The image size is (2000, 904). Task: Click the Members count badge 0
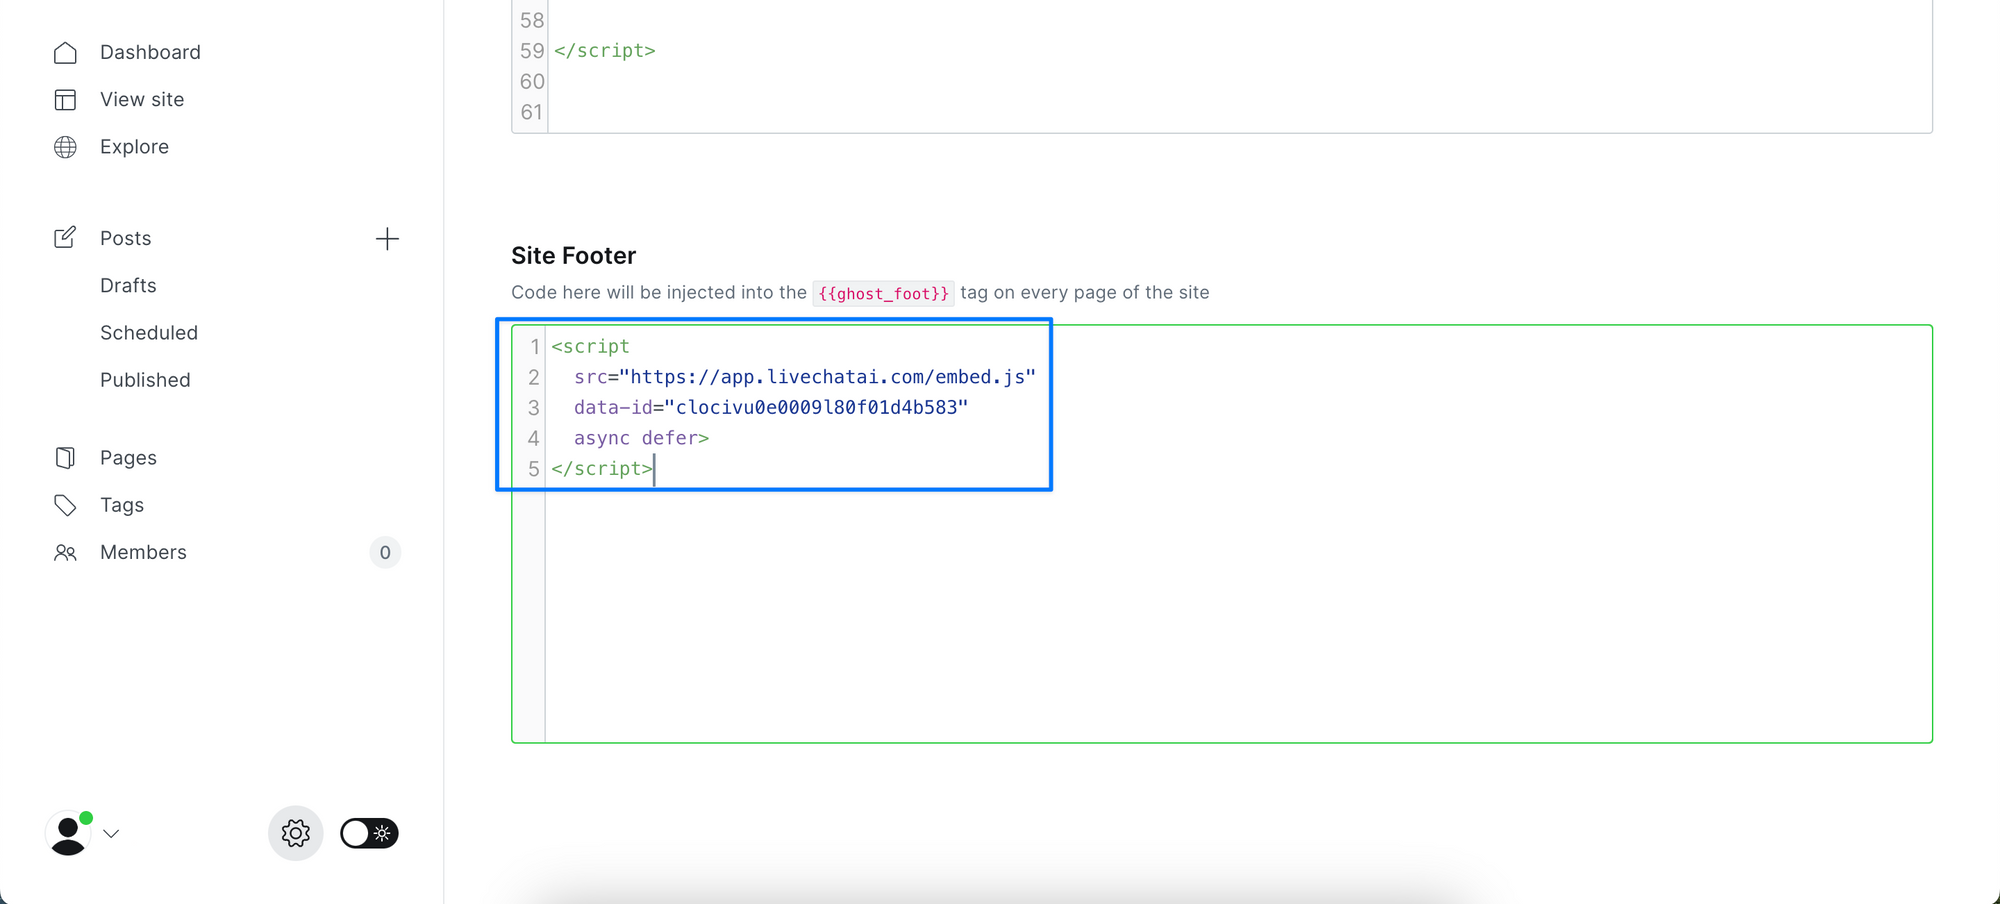click(x=385, y=552)
